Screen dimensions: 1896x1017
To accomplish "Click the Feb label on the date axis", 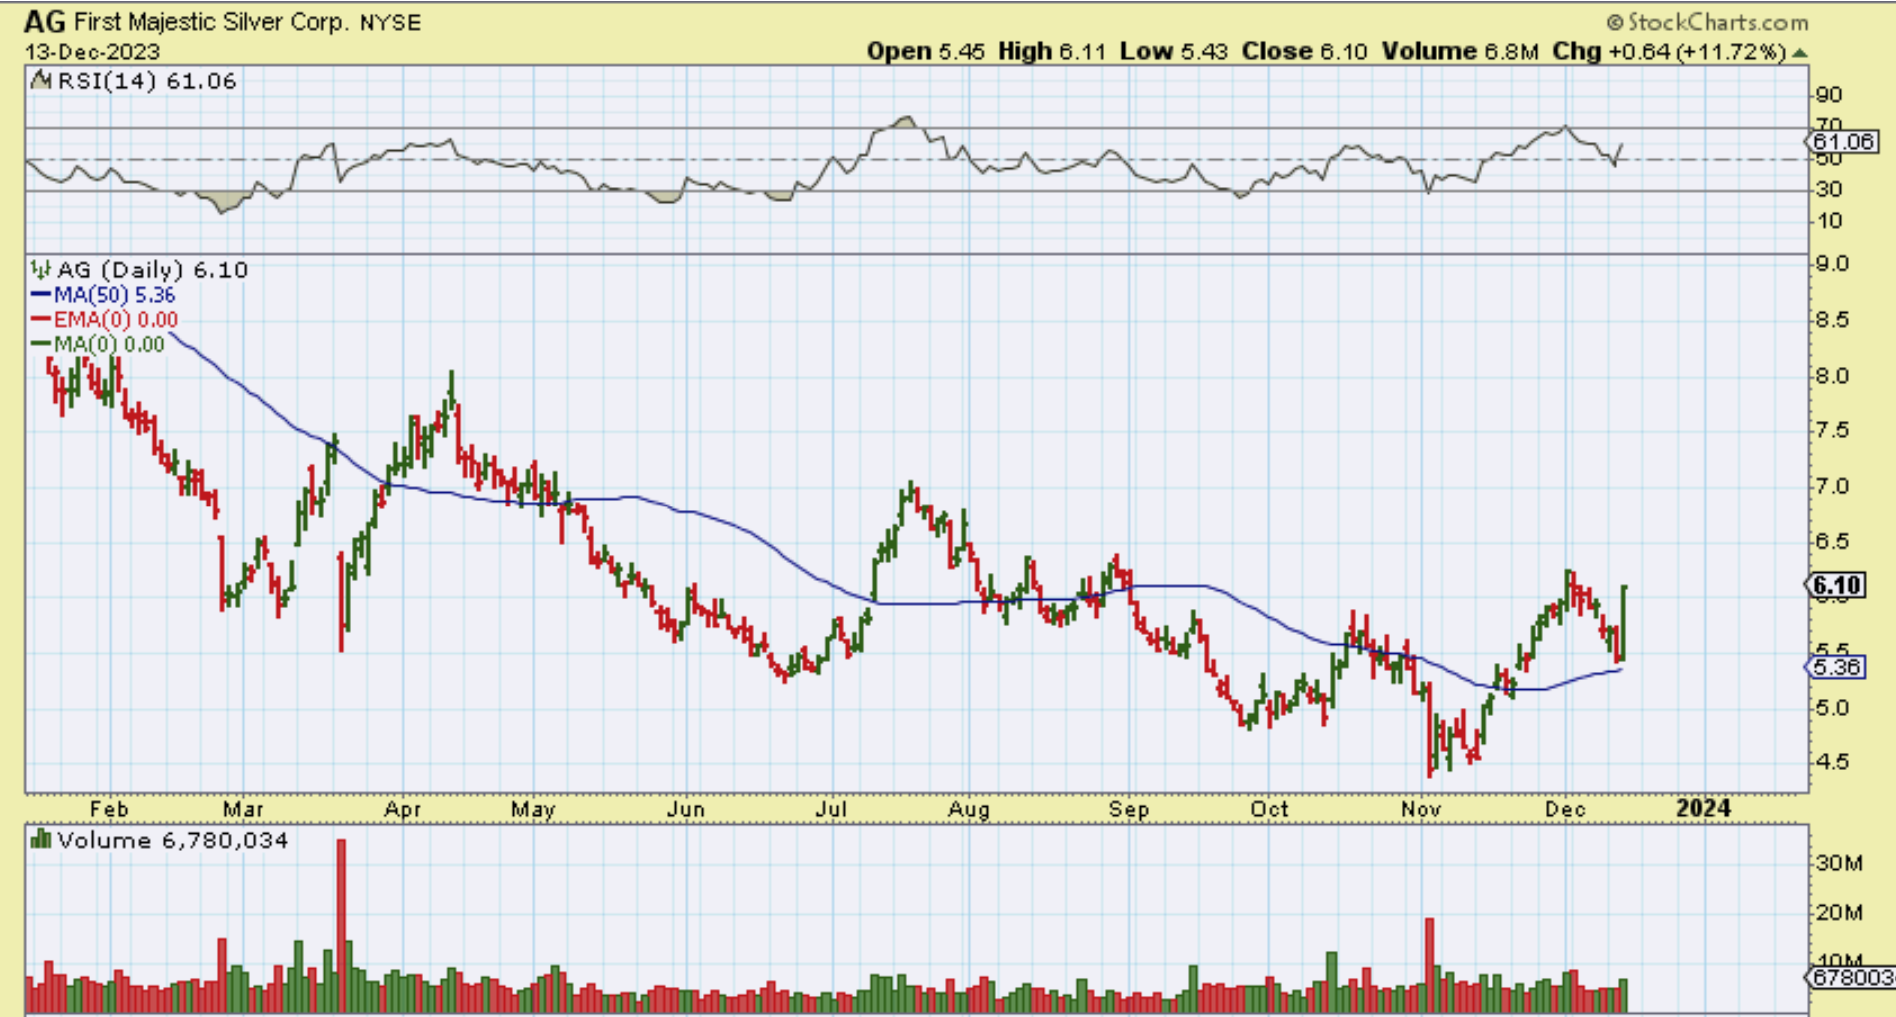I will point(109,809).
